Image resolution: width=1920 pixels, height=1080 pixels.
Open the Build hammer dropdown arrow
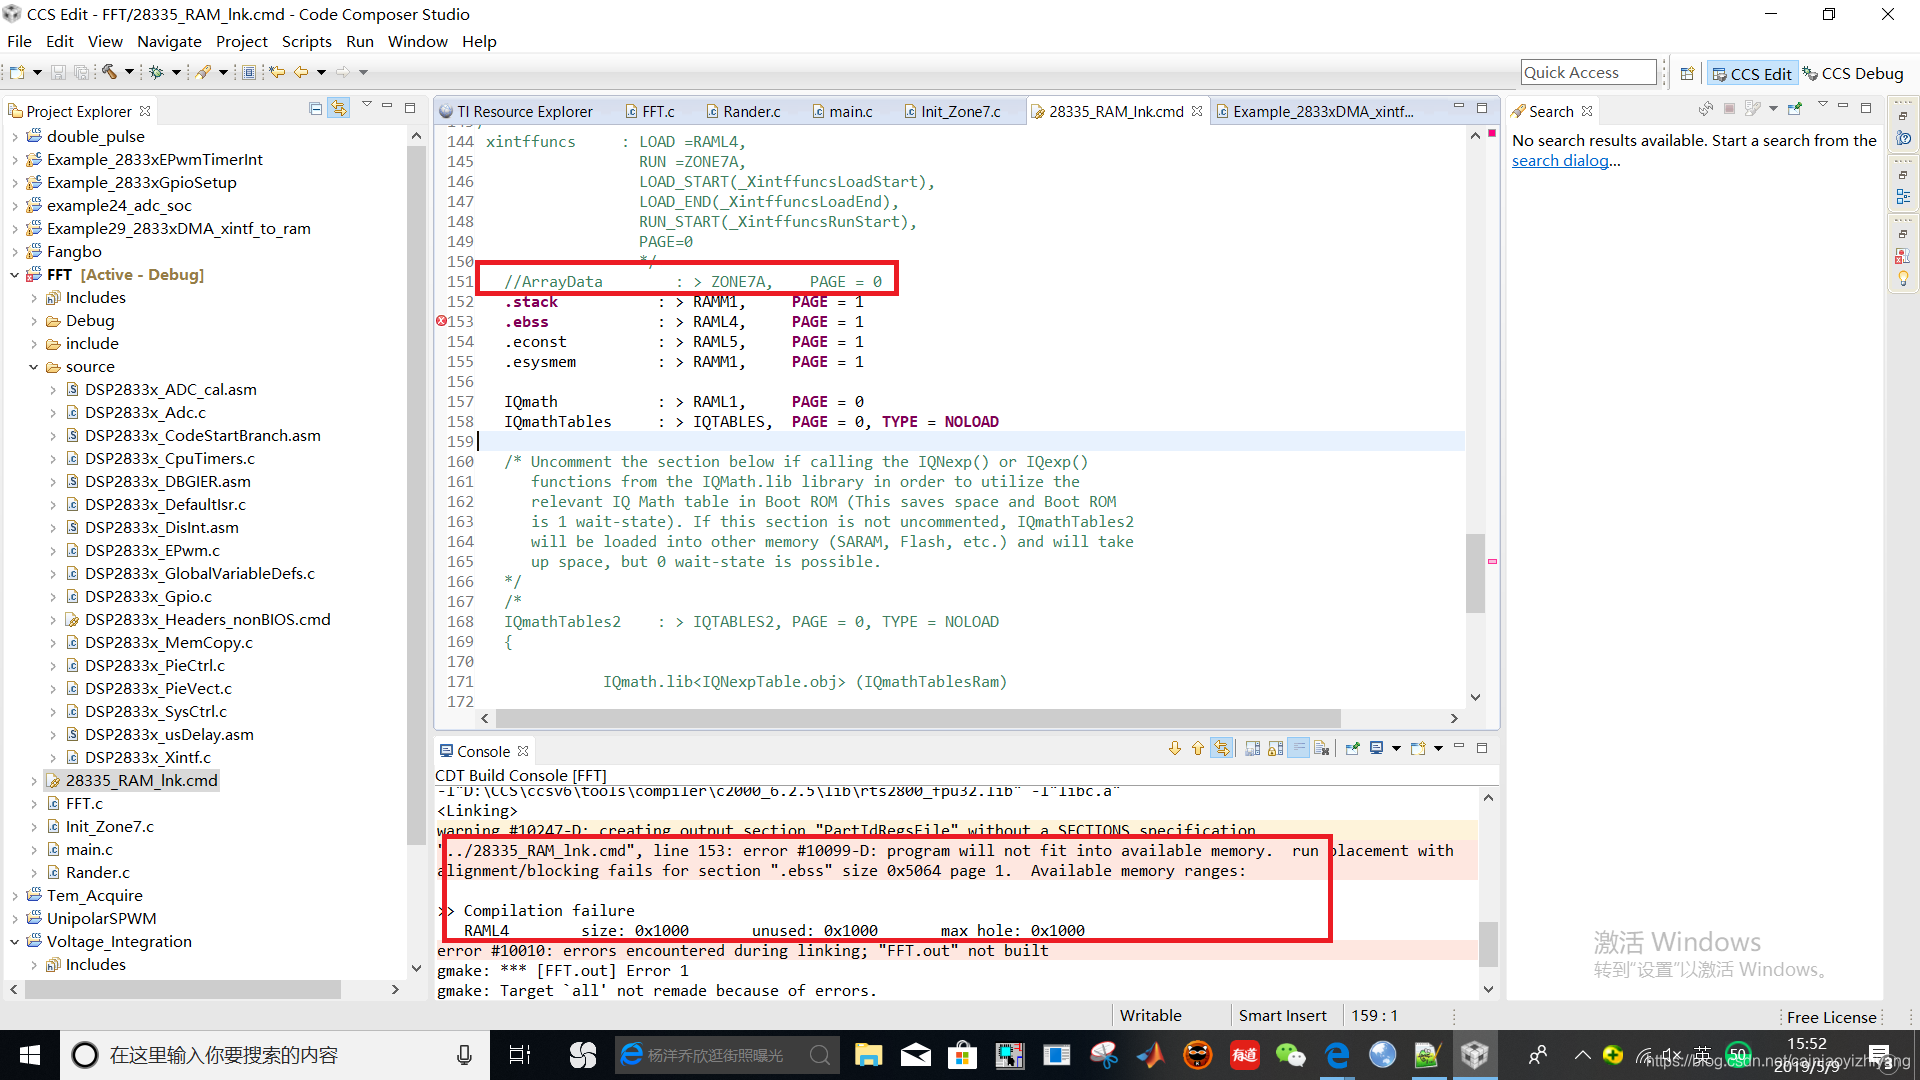(x=128, y=72)
